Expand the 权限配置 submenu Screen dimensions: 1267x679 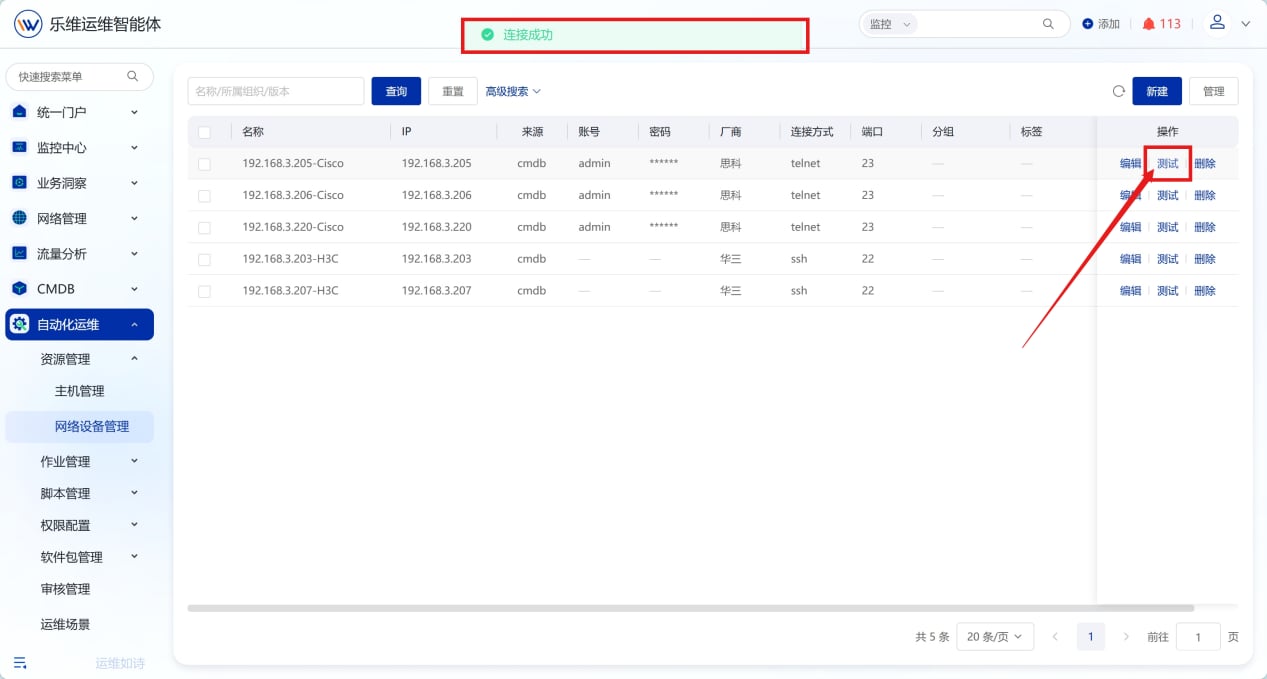click(134, 525)
